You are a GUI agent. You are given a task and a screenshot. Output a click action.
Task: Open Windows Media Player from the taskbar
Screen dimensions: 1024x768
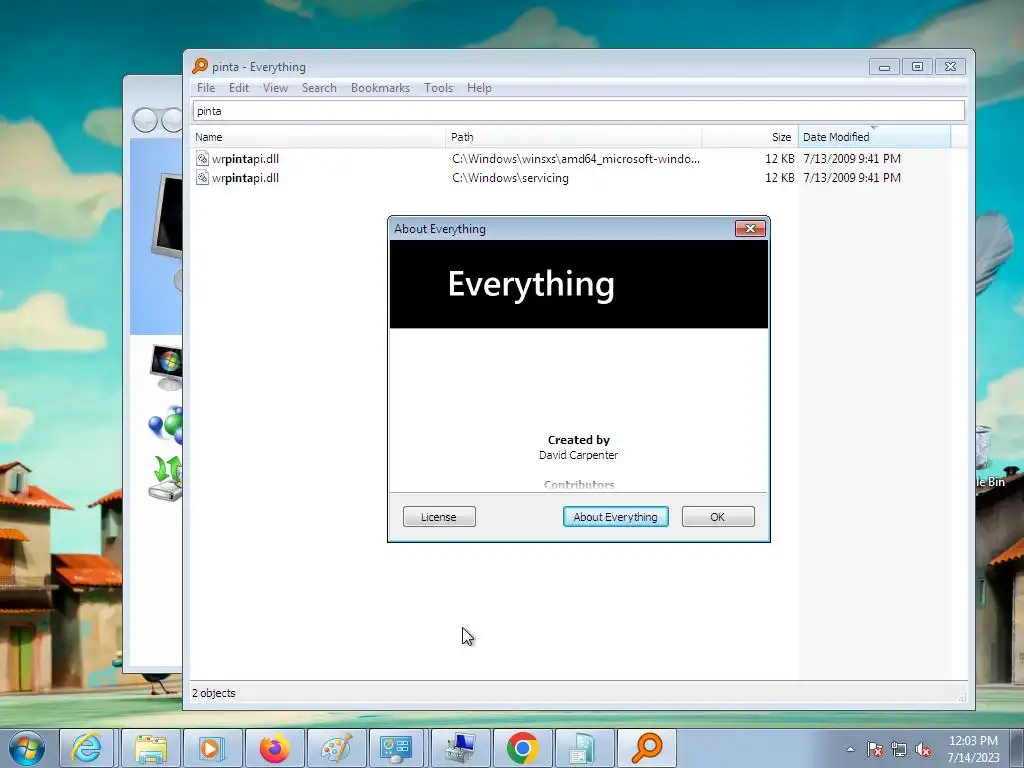(x=212, y=748)
